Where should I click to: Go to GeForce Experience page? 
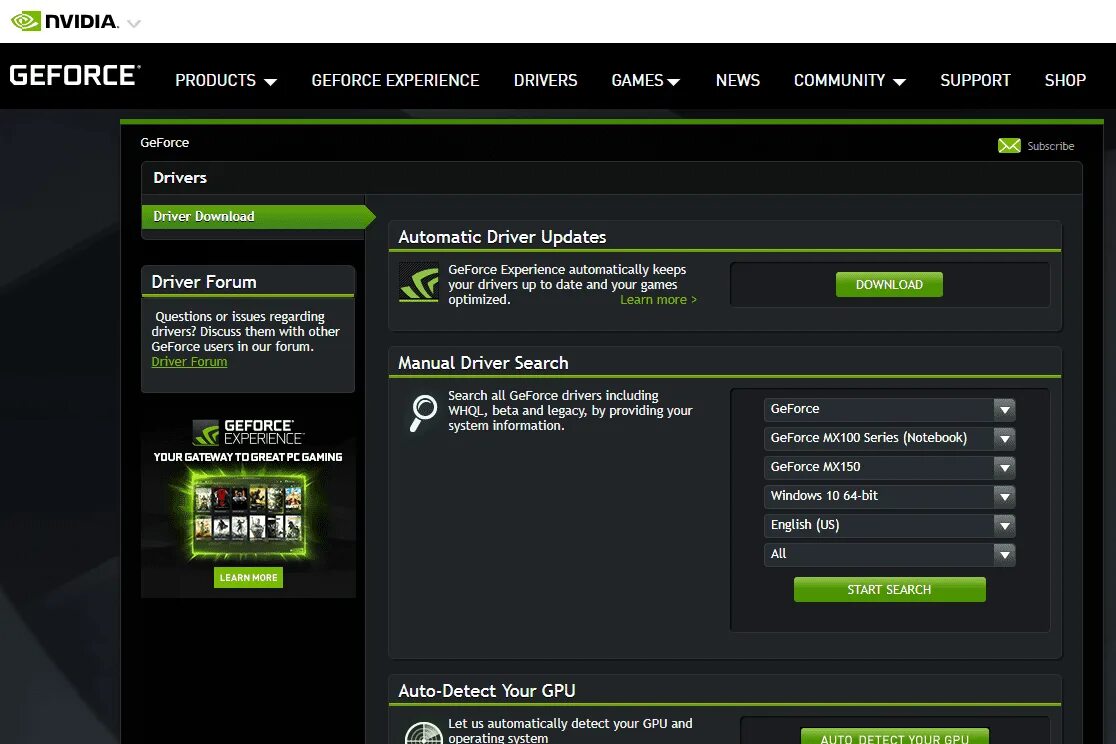tap(395, 80)
